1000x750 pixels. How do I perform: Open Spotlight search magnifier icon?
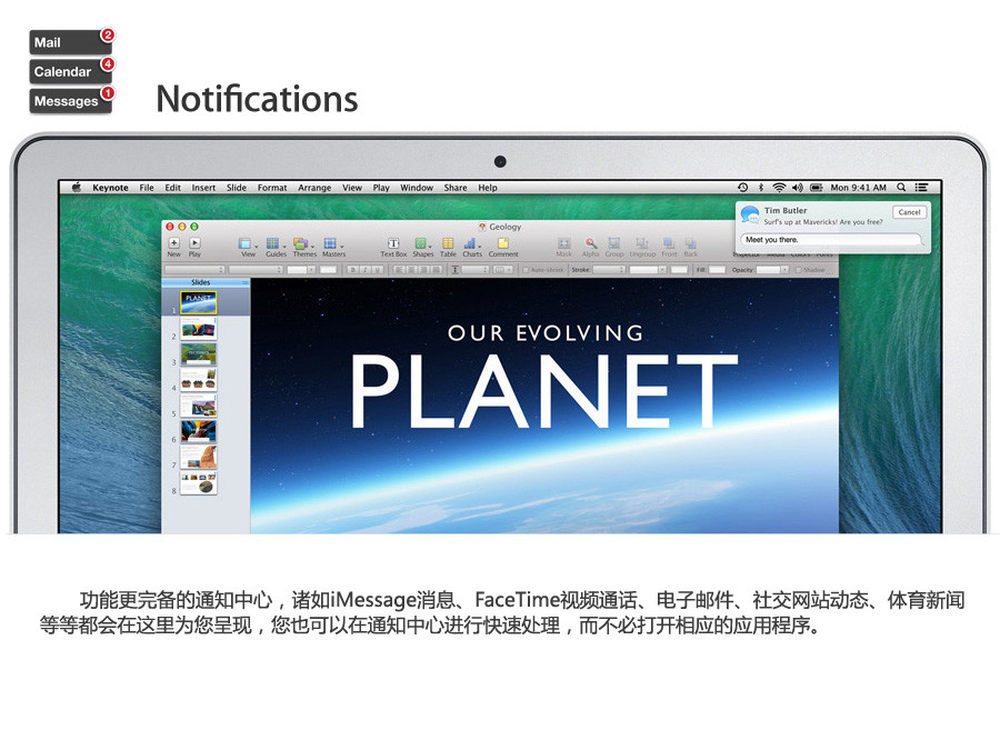[901, 188]
